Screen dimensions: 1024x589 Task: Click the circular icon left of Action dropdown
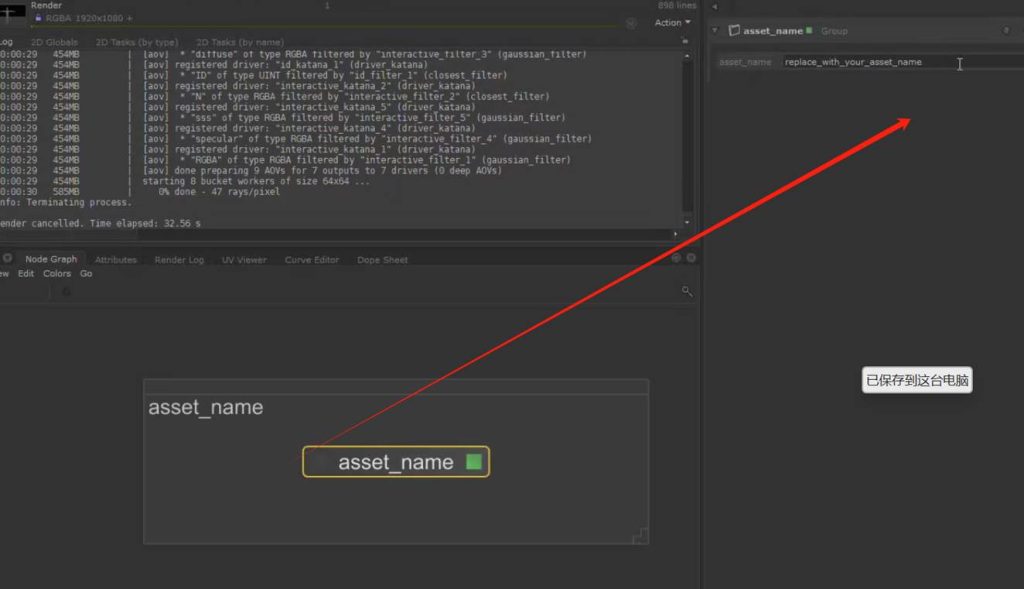click(631, 23)
